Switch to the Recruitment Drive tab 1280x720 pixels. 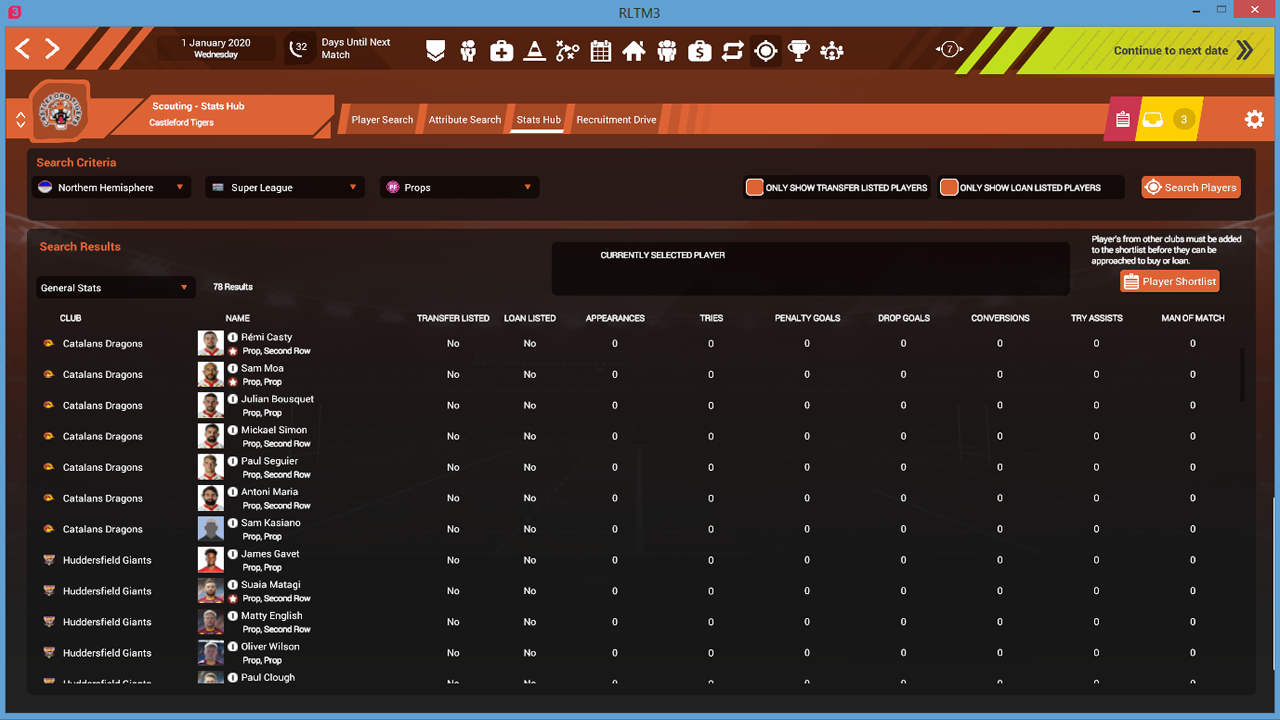pyautogui.click(x=616, y=120)
